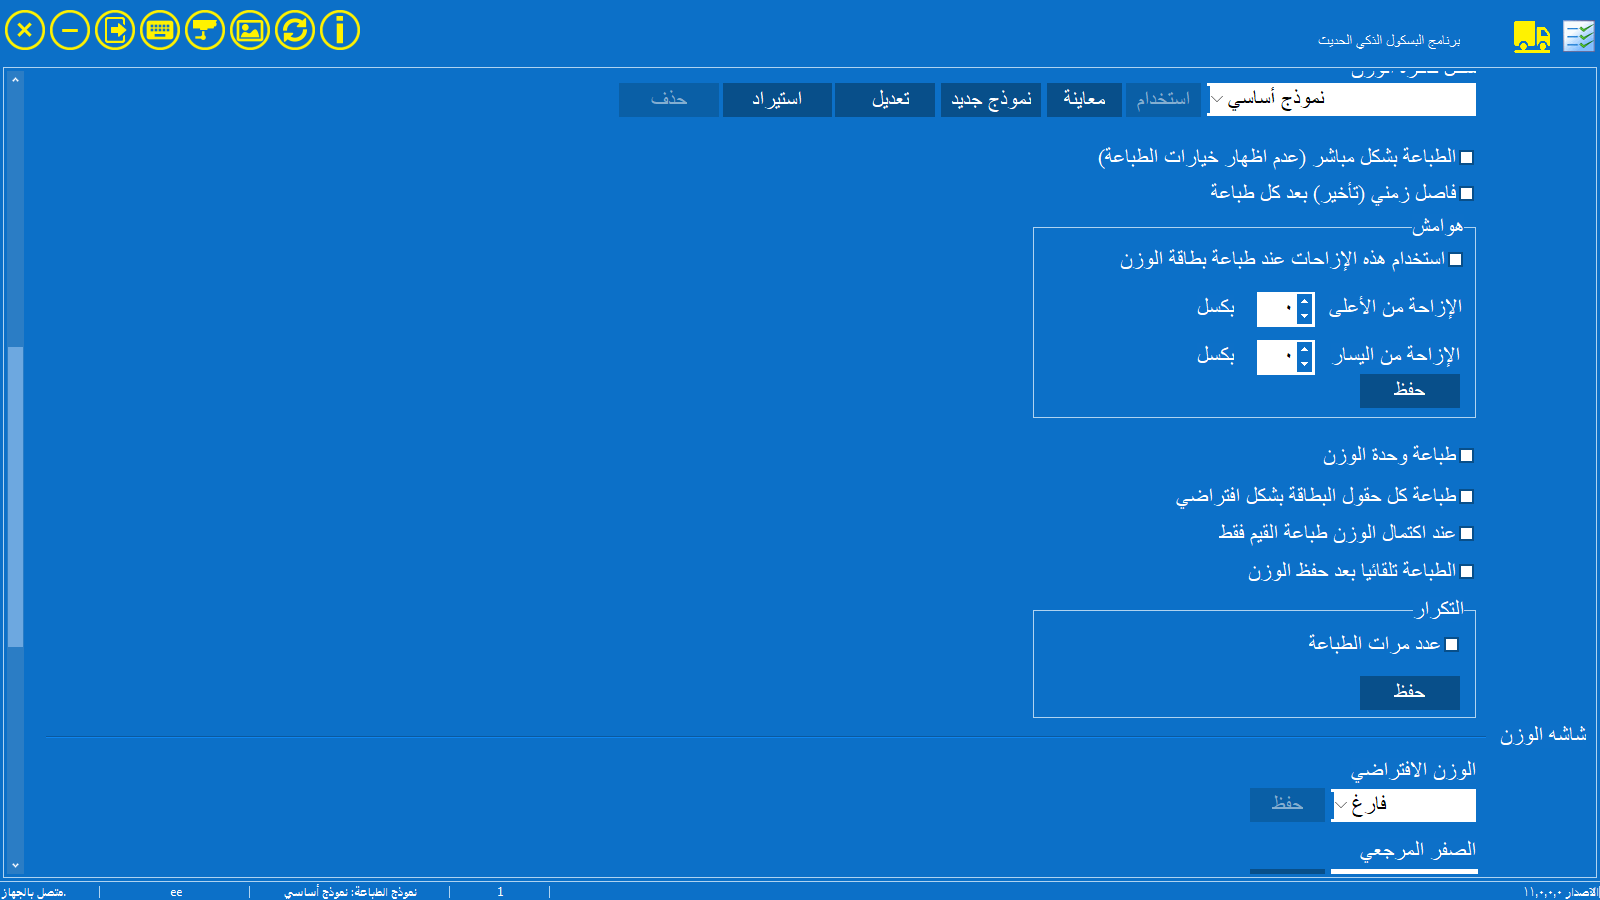
Task: Click the refresh arrows icon
Action: pos(295,30)
